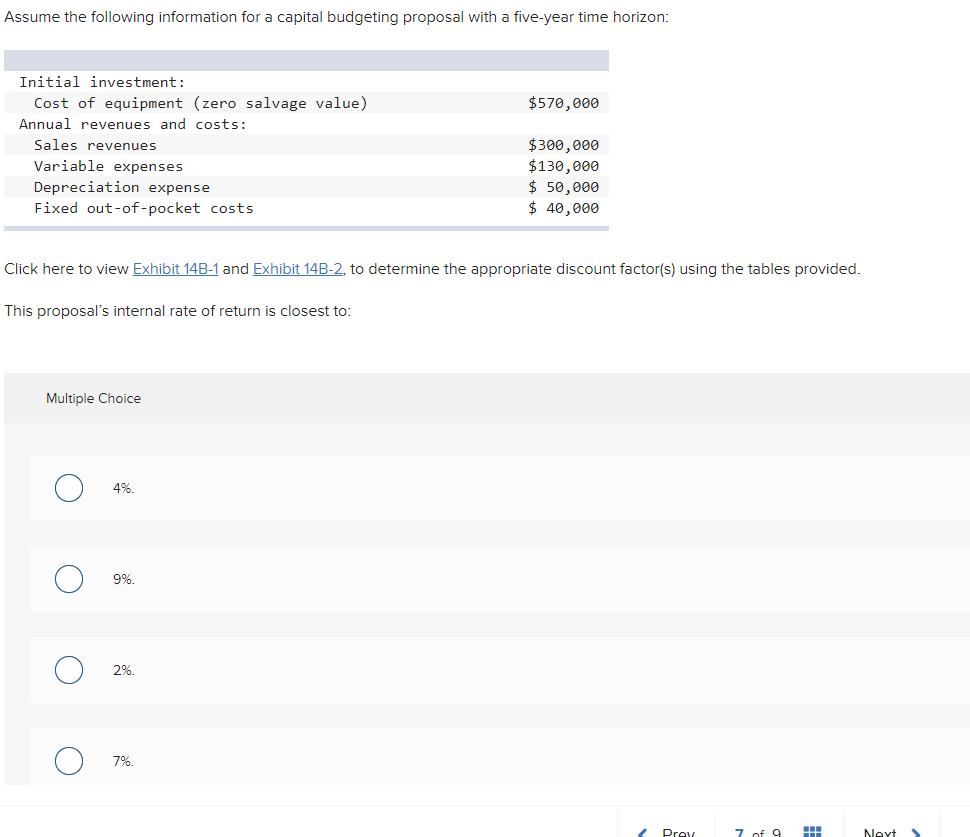This screenshot has height=837, width=970.
Task: Click the internal rate of return question text
Action: [x=178, y=311]
